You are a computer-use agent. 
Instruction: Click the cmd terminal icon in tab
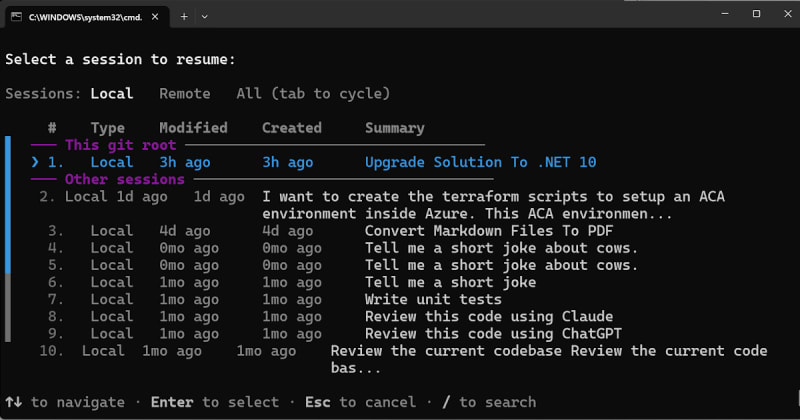pos(17,16)
